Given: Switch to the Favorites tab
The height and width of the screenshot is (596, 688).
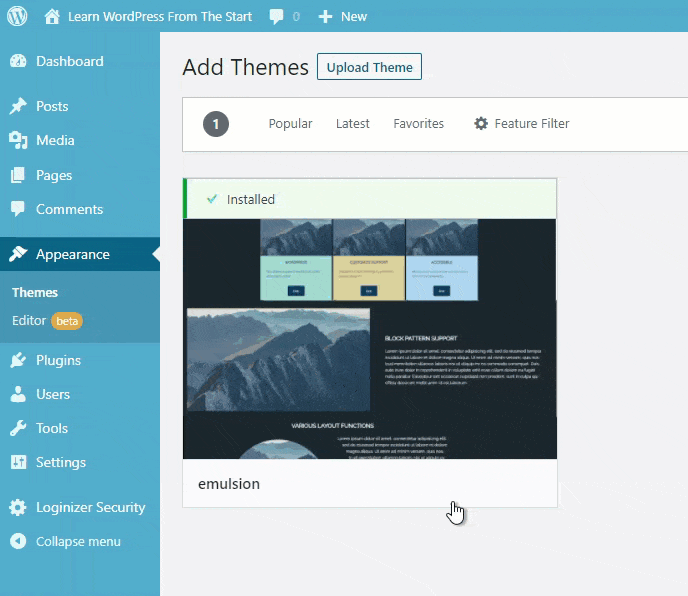Looking at the screenshot, I should point(419,123).
